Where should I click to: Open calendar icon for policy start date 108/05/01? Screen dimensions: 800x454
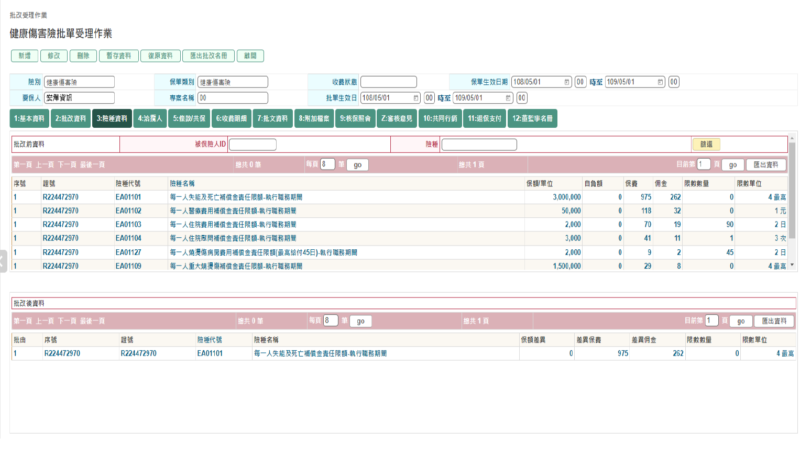point(566,82)
